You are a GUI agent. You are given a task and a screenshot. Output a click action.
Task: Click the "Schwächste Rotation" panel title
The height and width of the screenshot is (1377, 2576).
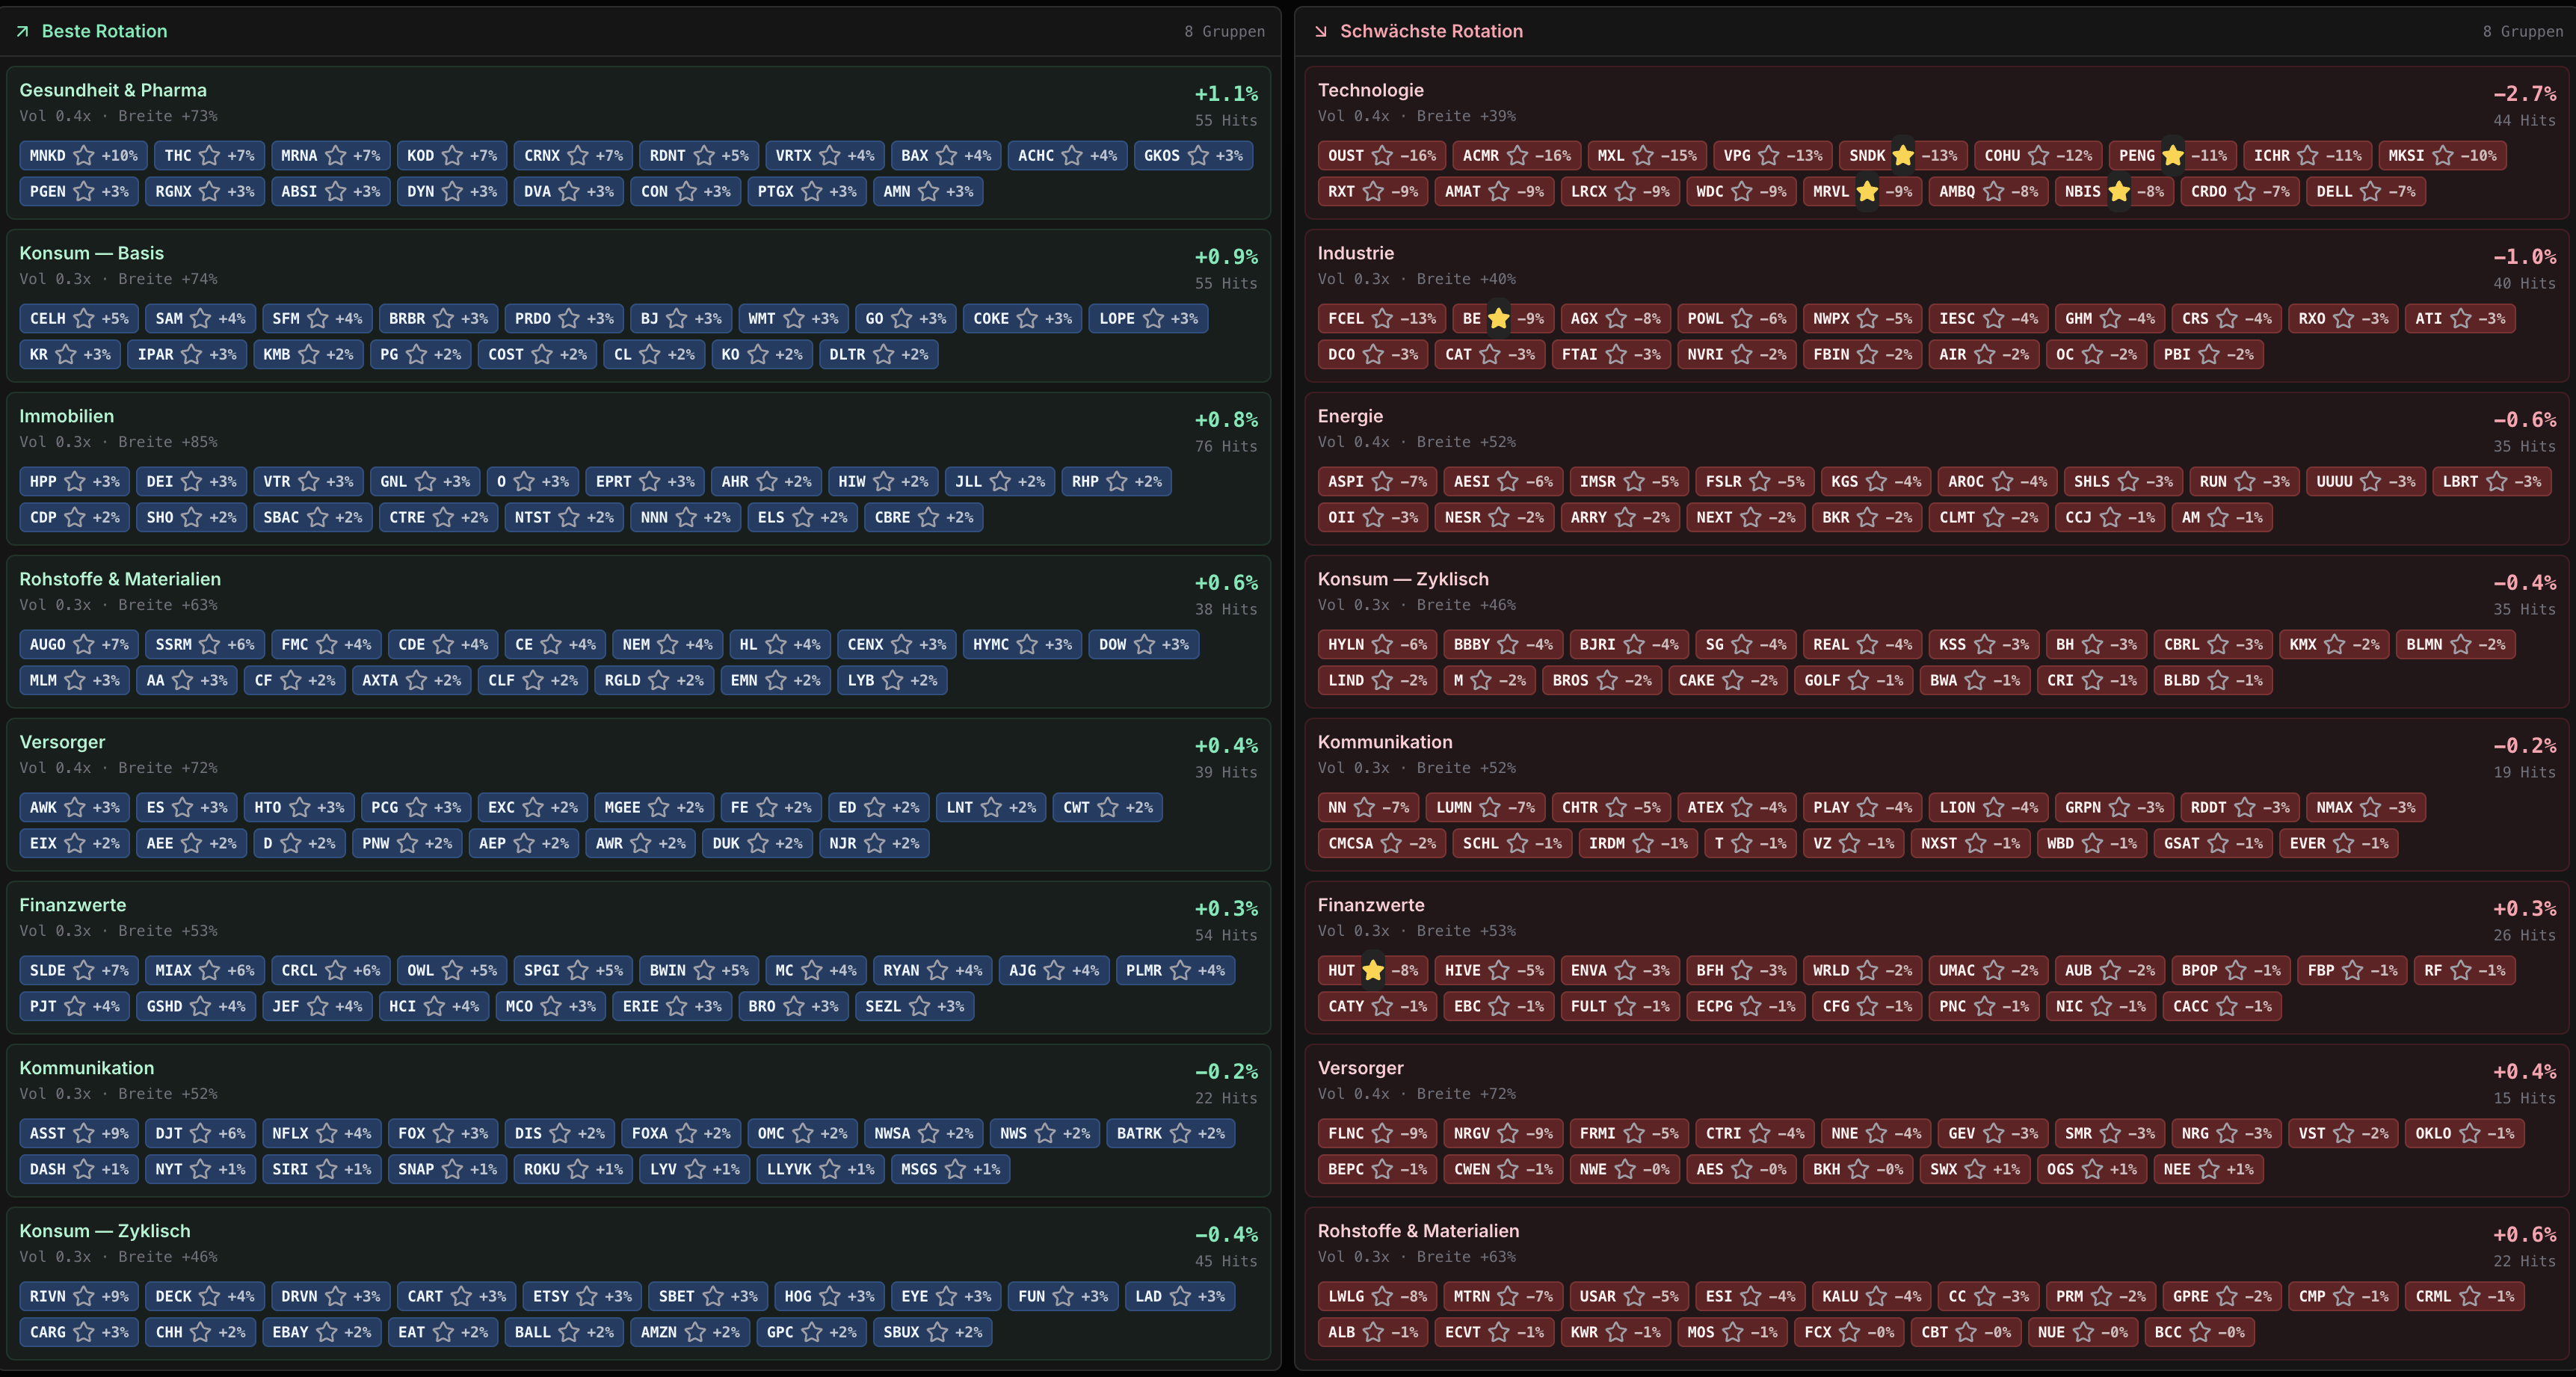tap(1432, 31)
